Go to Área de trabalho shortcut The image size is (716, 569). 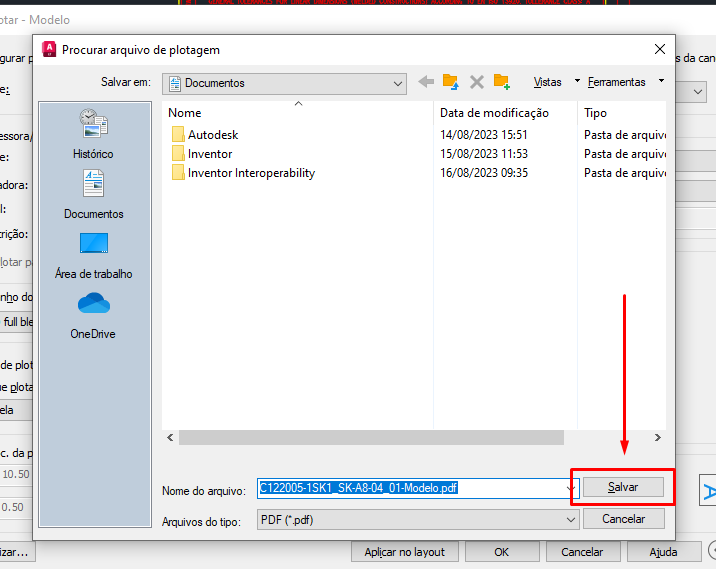(93, 255)
